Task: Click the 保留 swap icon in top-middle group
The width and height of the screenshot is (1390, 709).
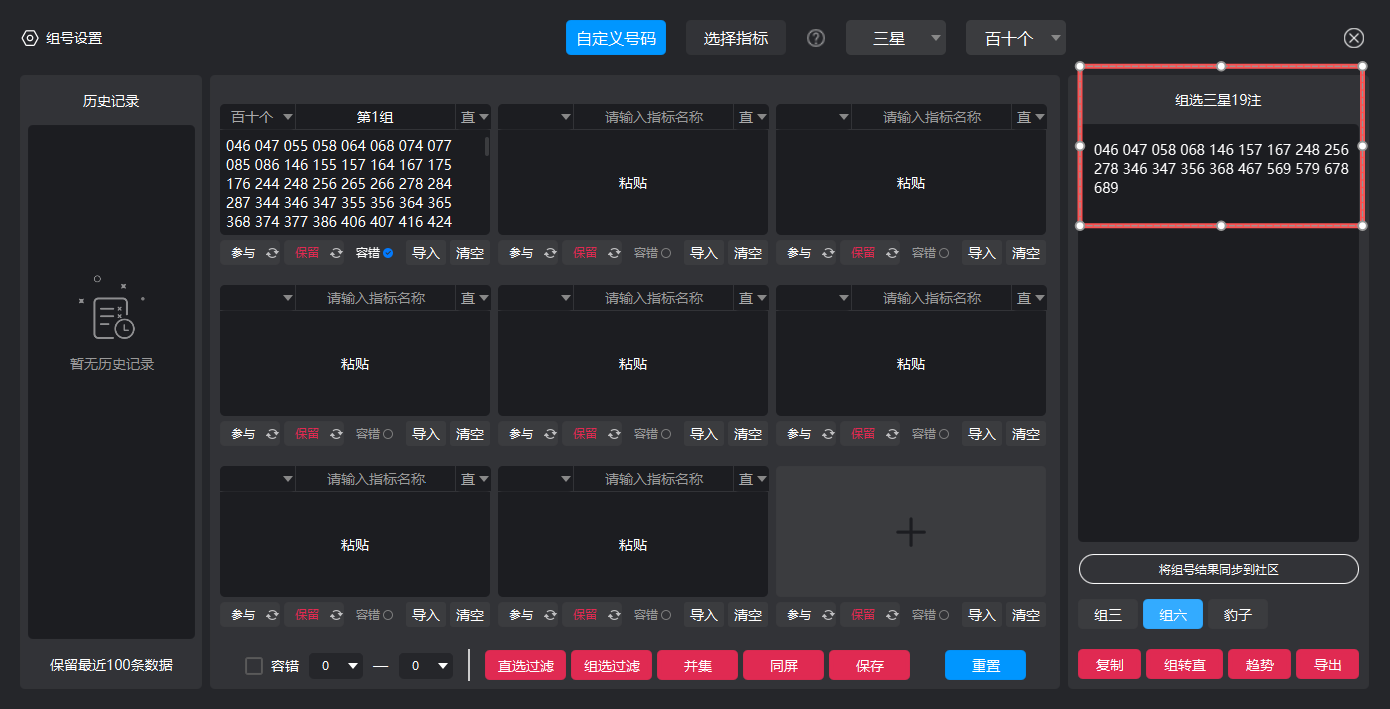Action: (x=614, y=253)
